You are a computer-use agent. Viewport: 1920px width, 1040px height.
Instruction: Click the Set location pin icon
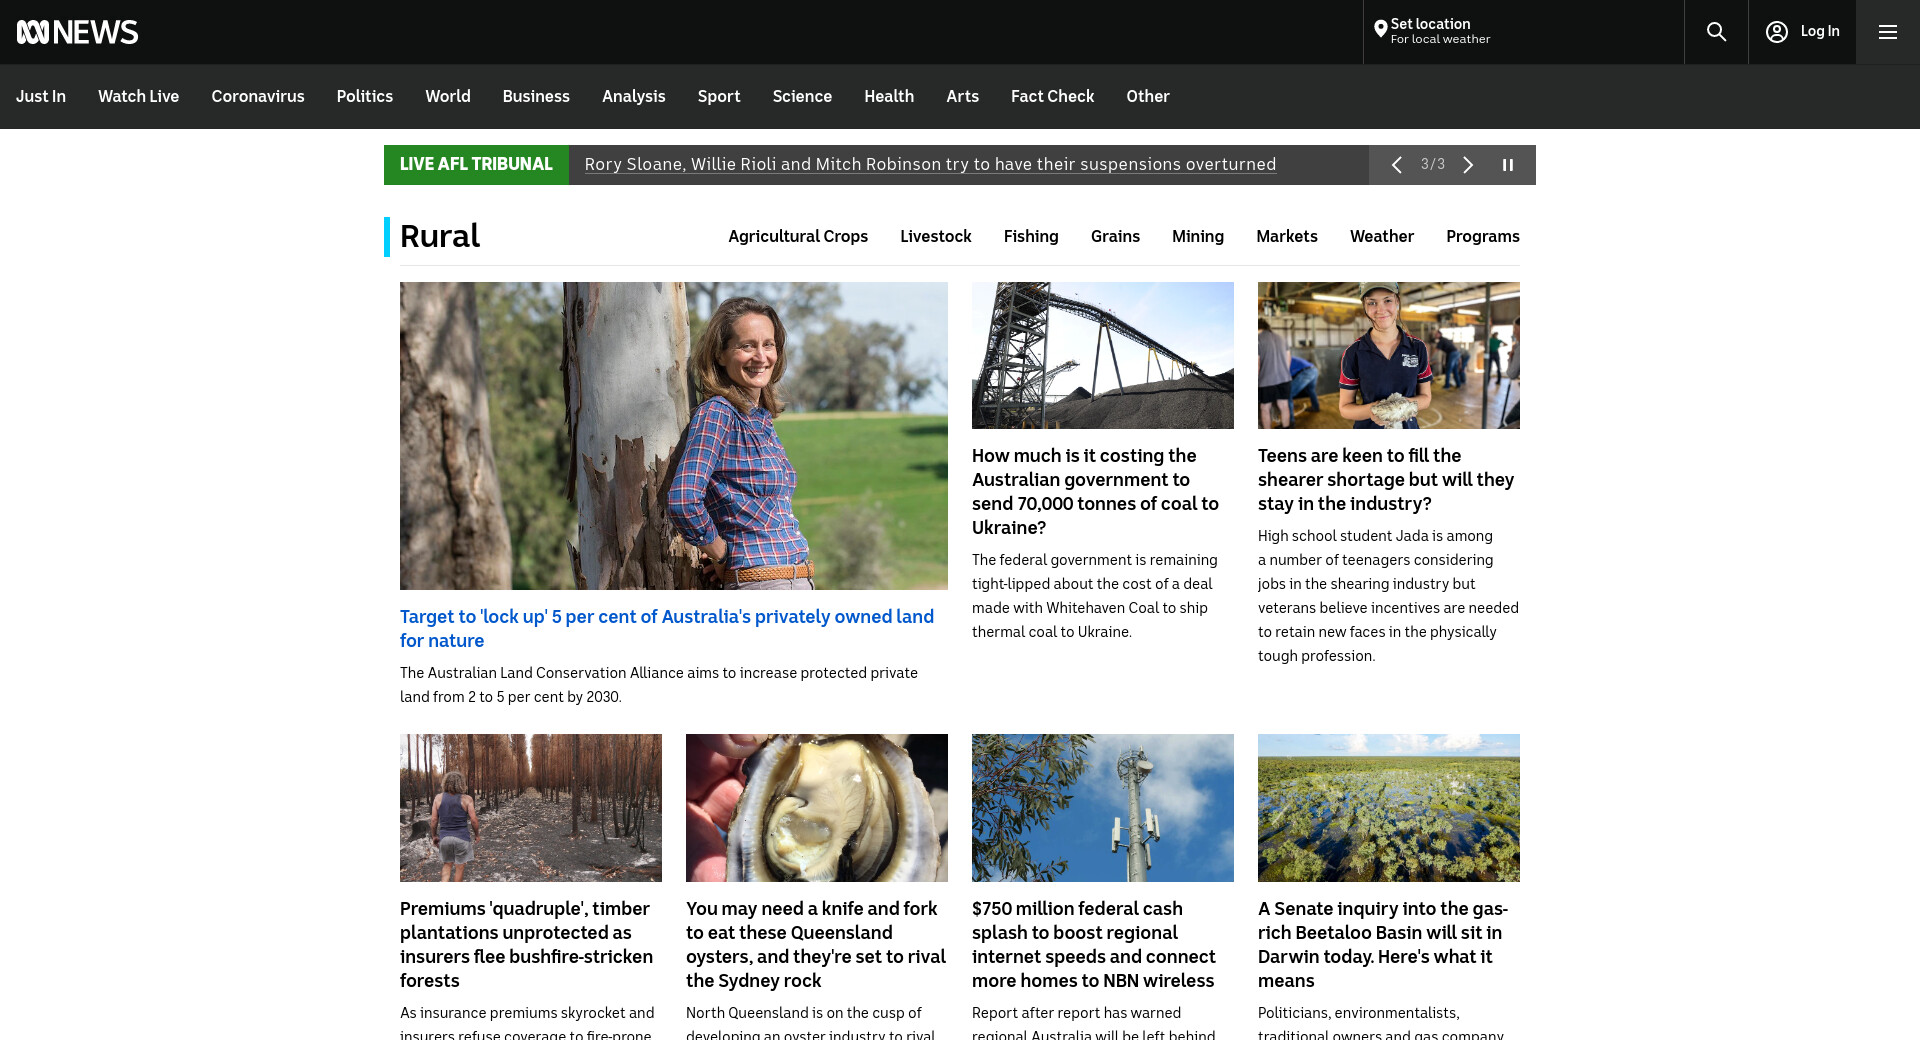(x=1380, y=30)
